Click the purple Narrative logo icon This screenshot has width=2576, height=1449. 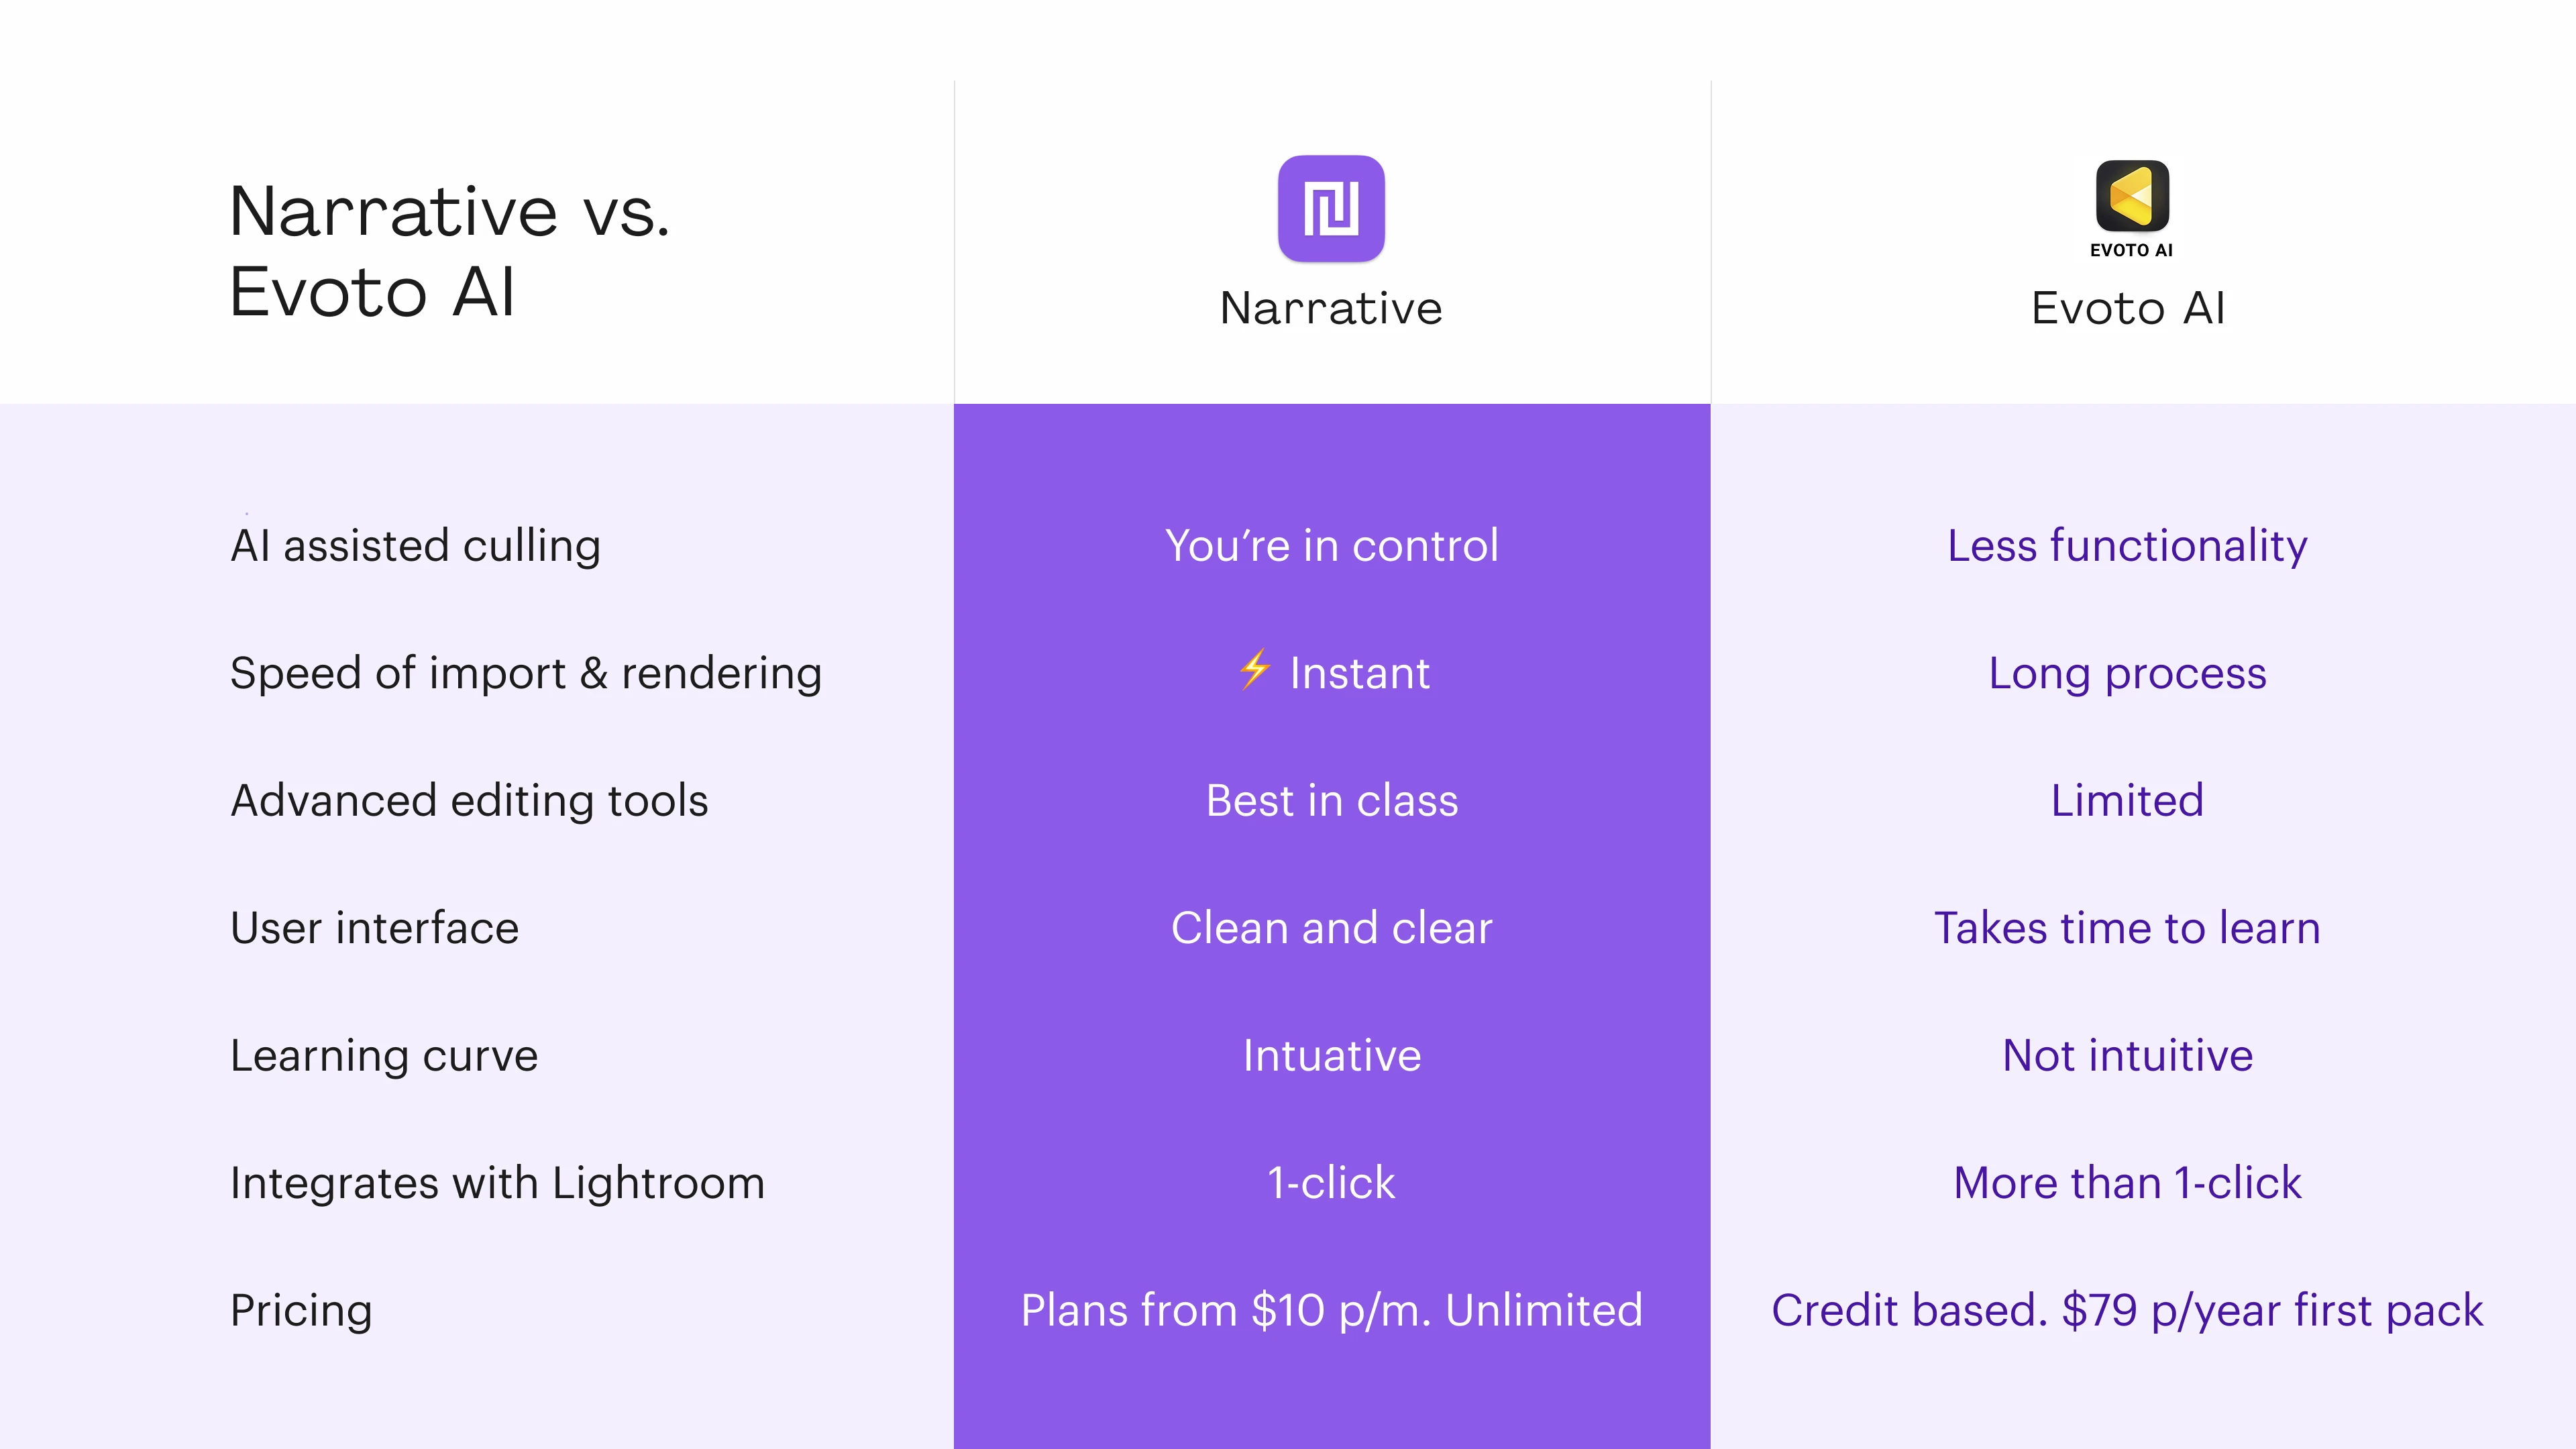click(1331, 208)
